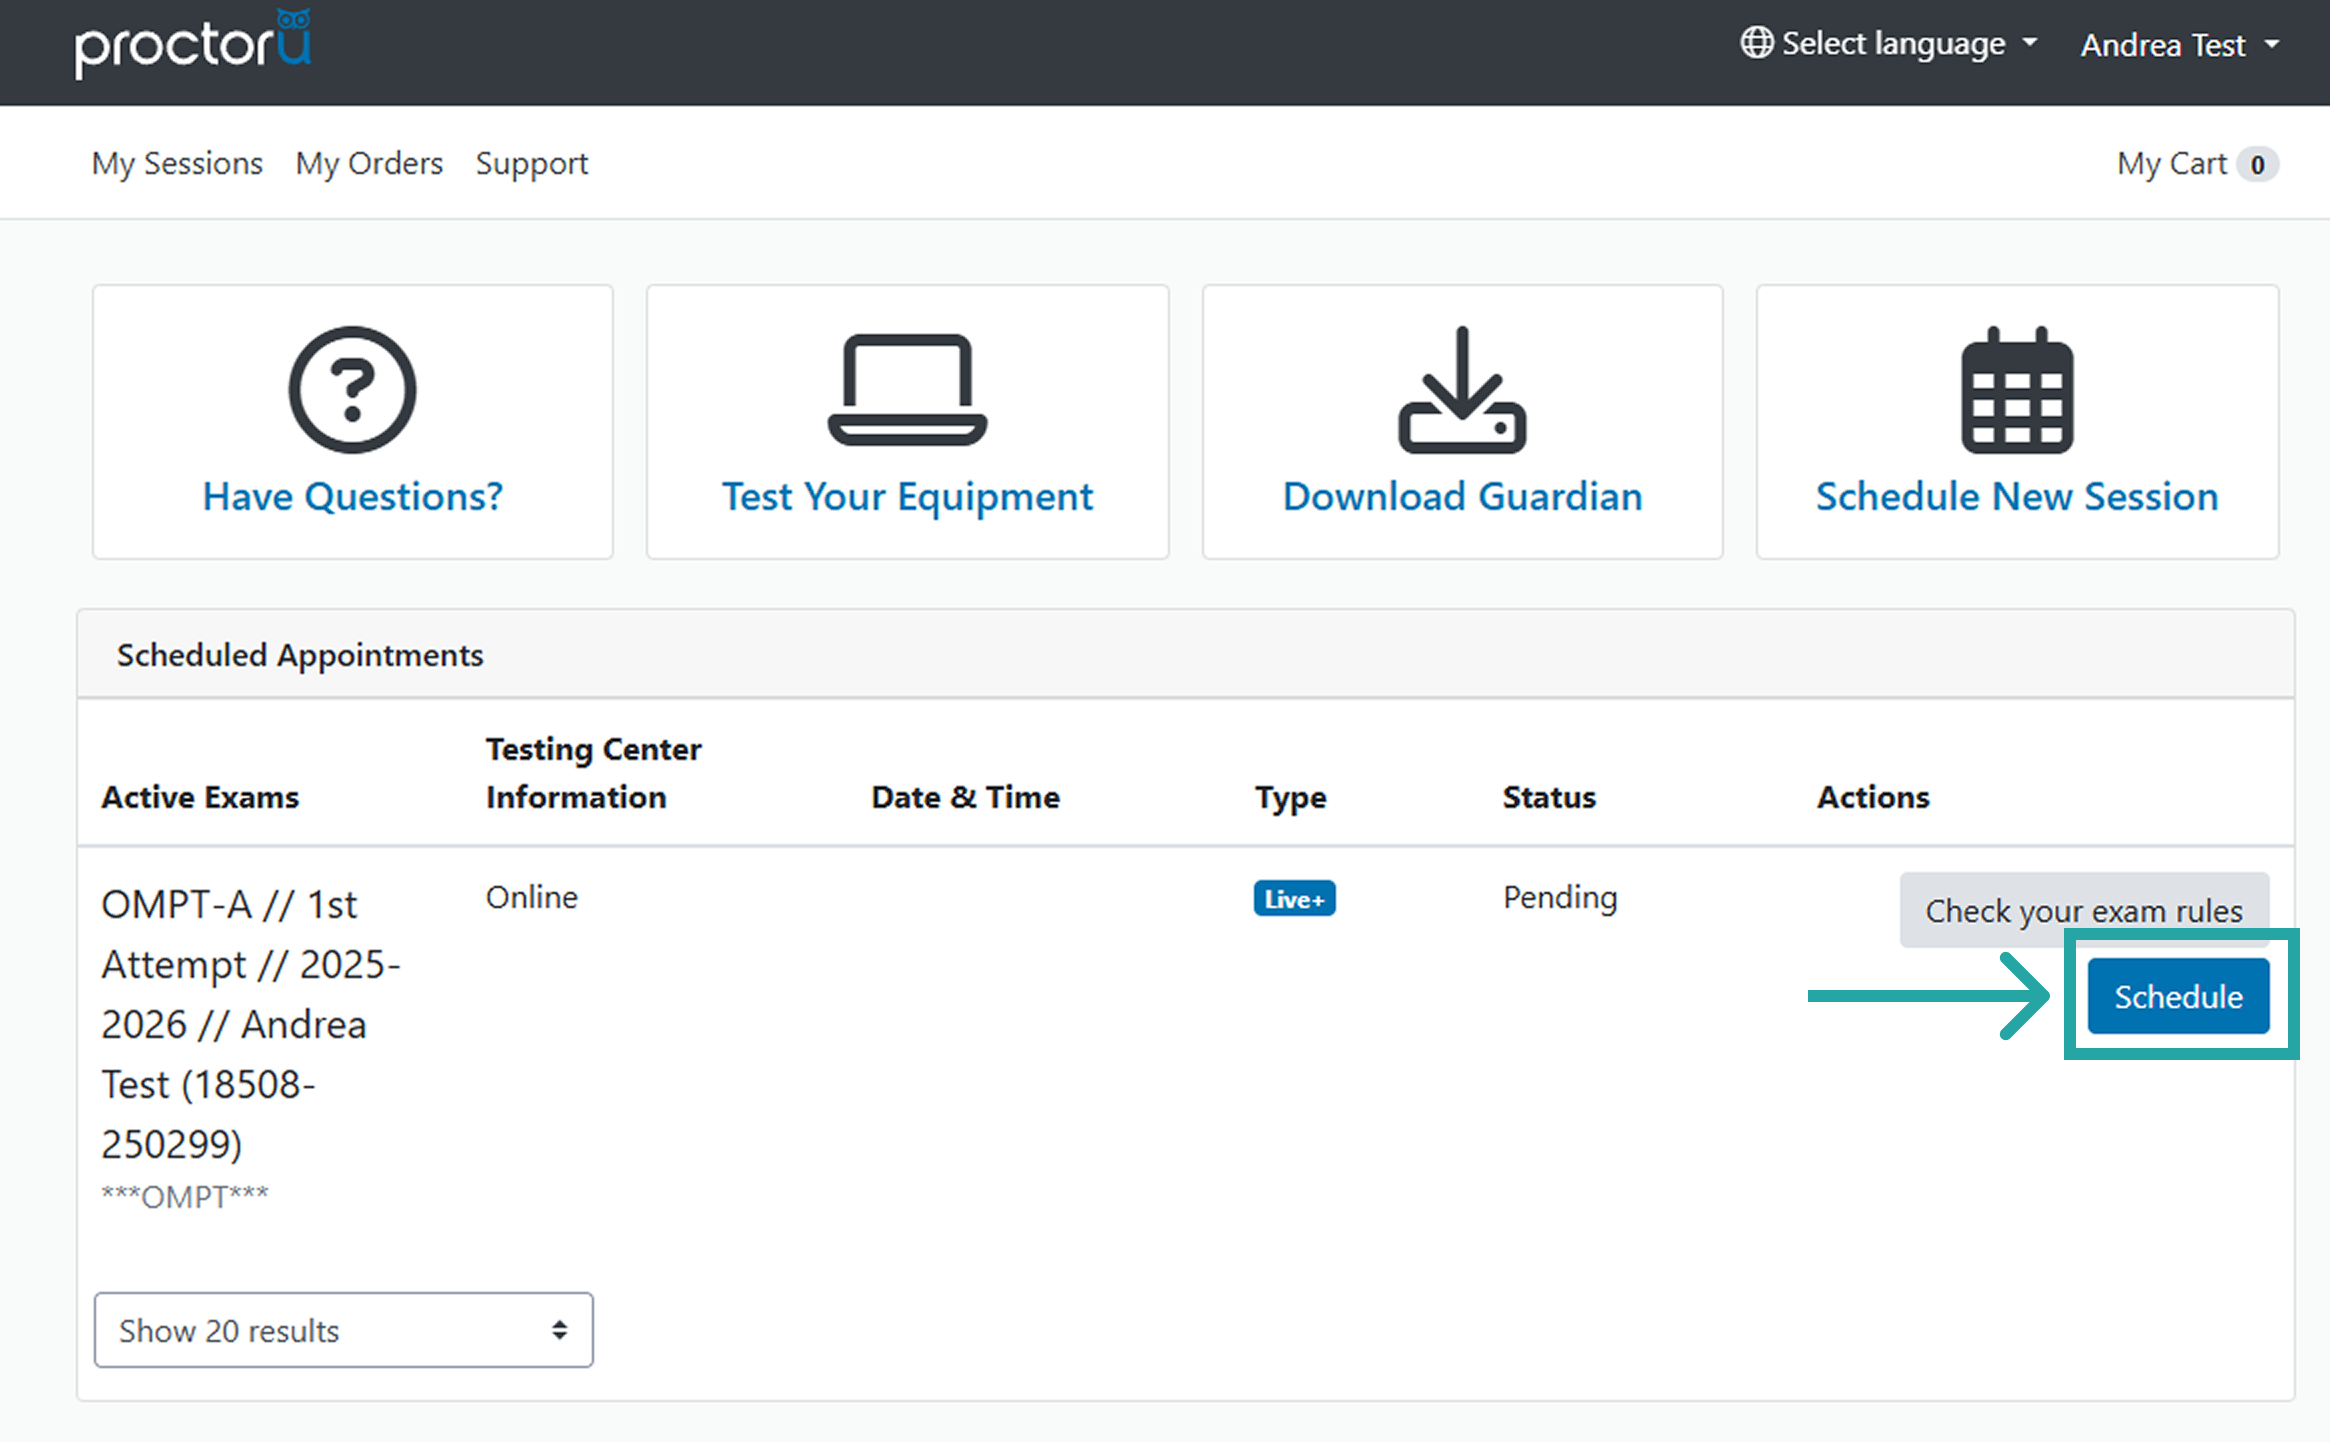Click the Download Guardian link
The image size is (2330, 1442).
point(1461,496)
